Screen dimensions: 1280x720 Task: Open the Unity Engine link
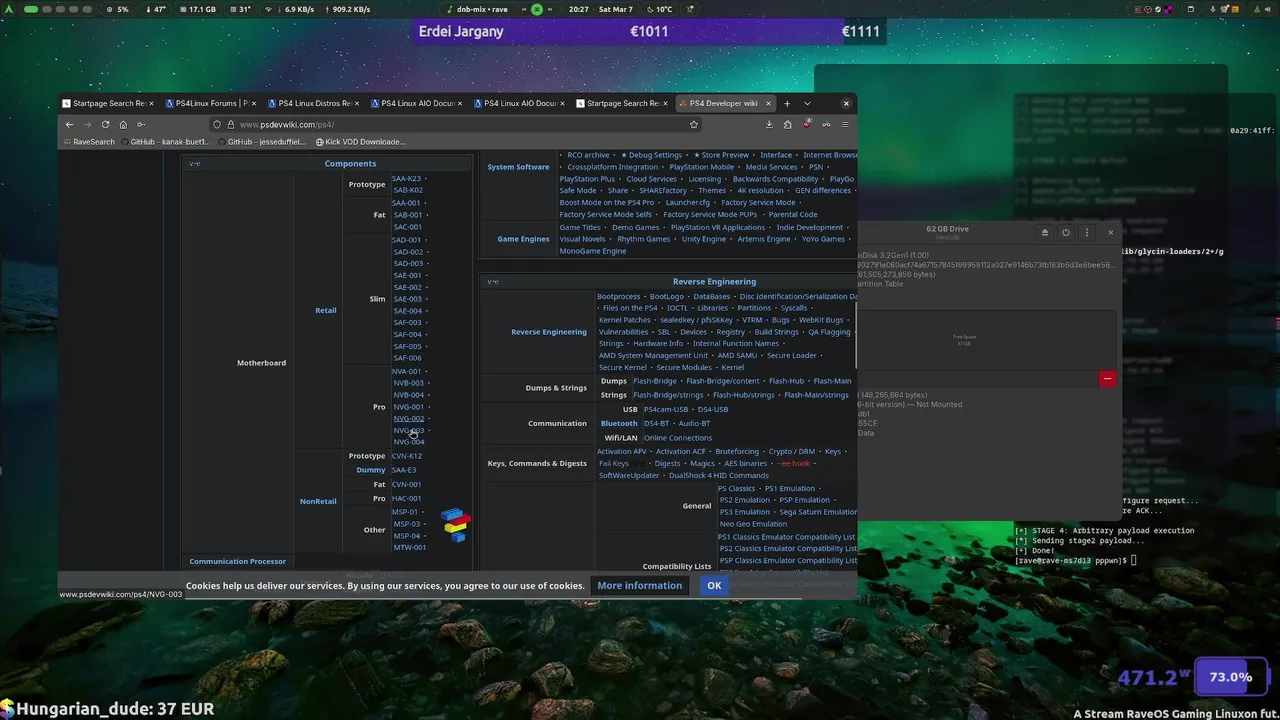pyautogui.click(x=704, y=239)
